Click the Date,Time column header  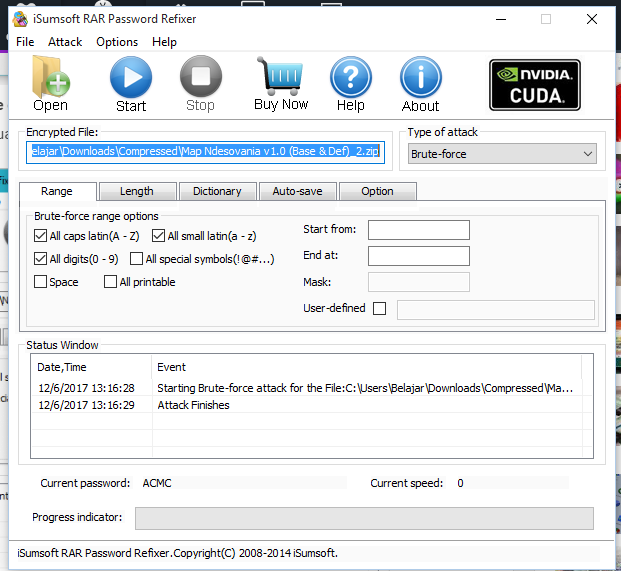click(x=92, y=367)
